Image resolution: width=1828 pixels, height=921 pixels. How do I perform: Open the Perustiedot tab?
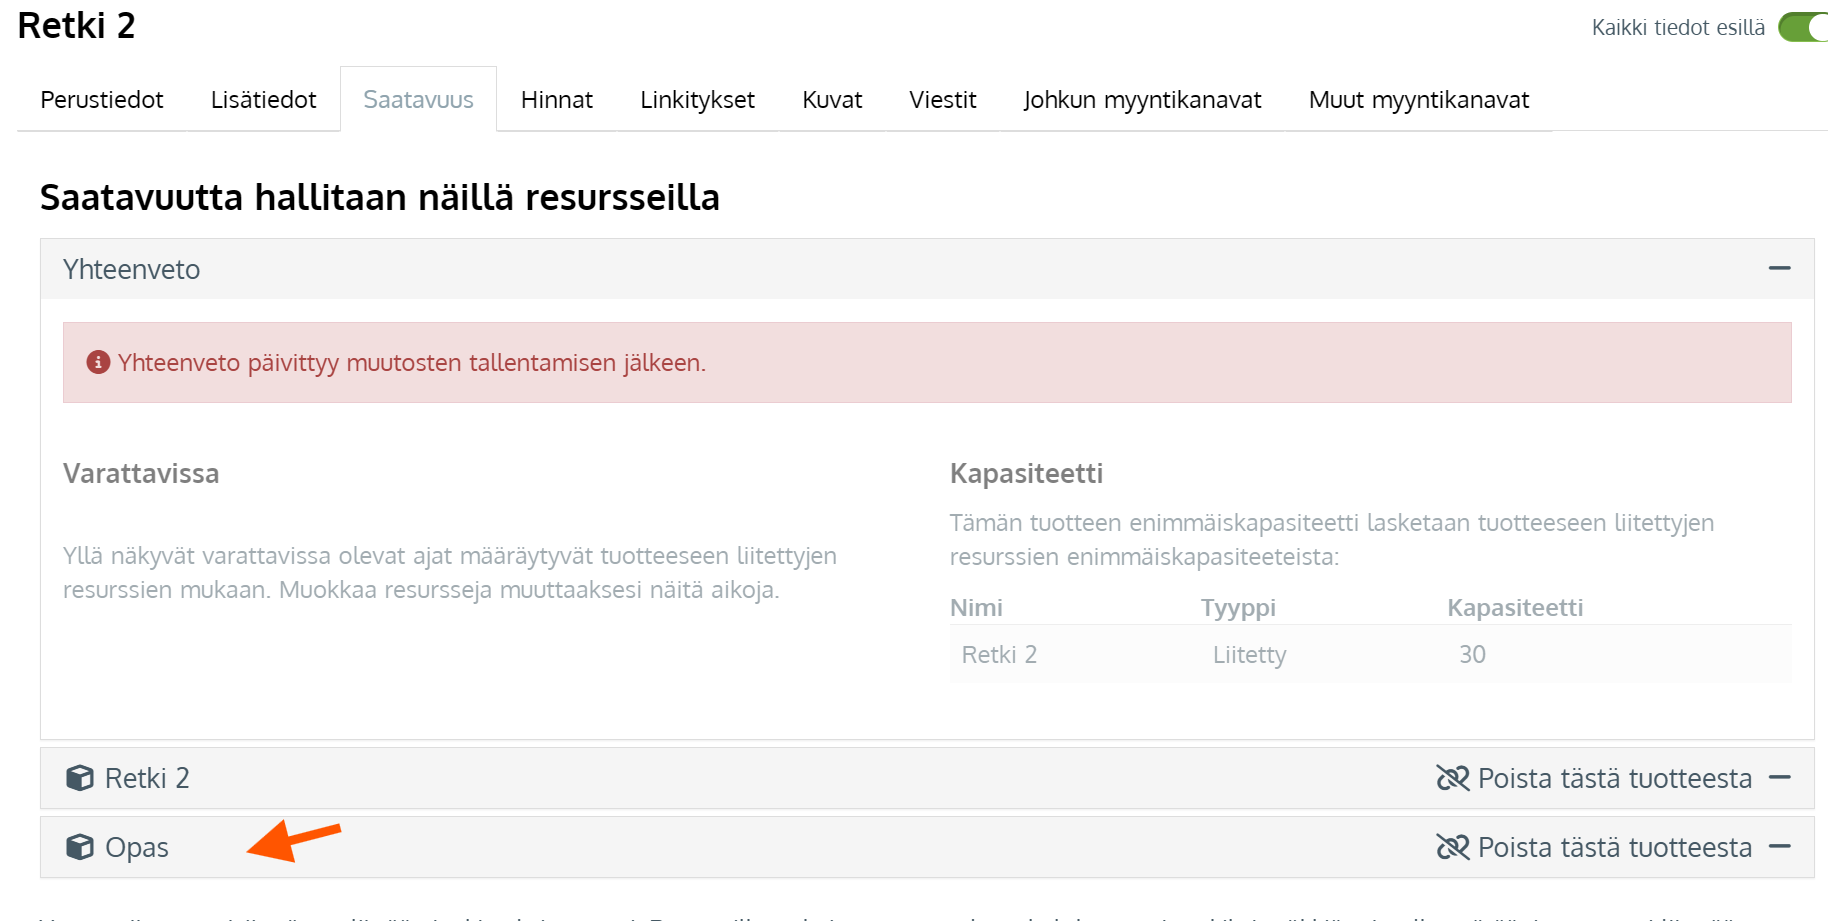102,100
